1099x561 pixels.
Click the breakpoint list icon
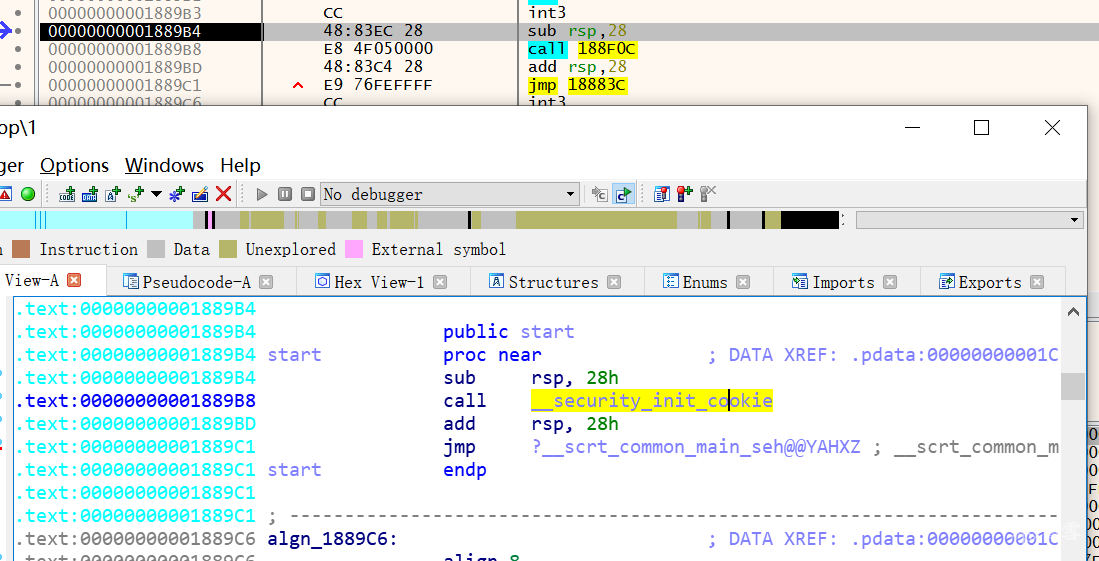(x=661, y=194)
